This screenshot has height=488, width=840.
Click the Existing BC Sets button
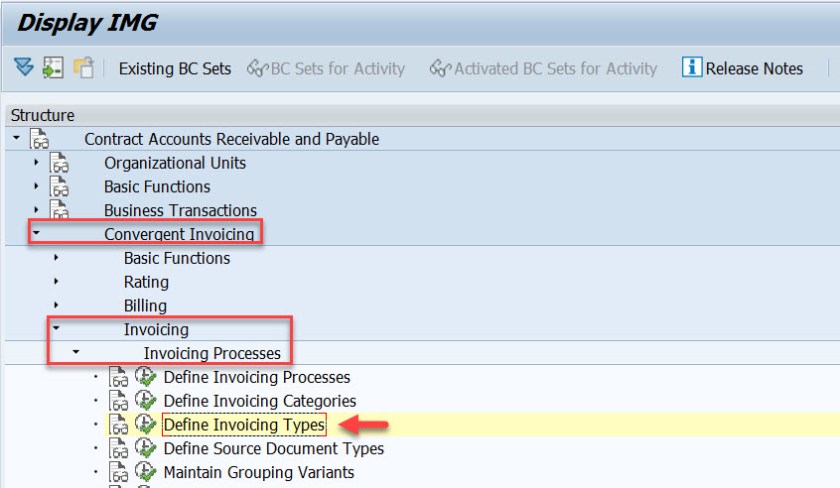tap(174, 69)
